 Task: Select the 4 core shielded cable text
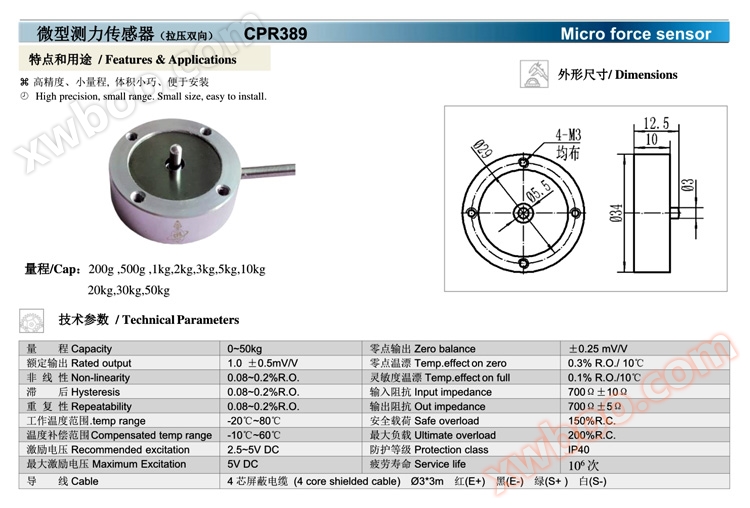point(347,481)
